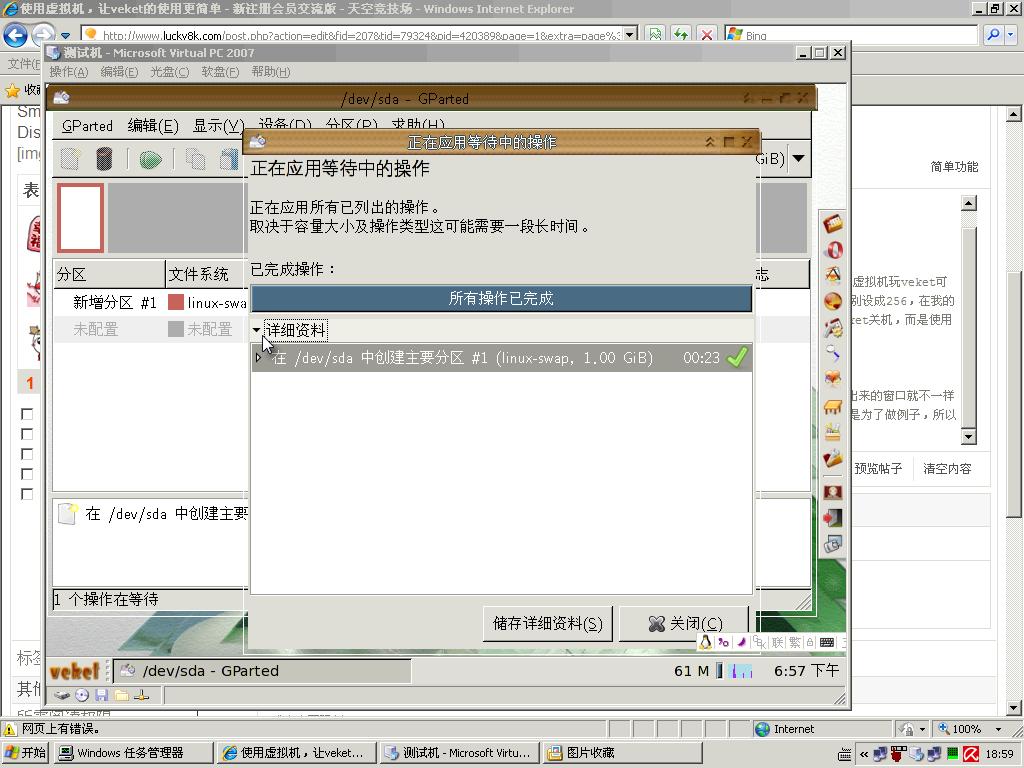Click the /dev/sda - GParted veket taskbar entry

click(x=262, y=671)
